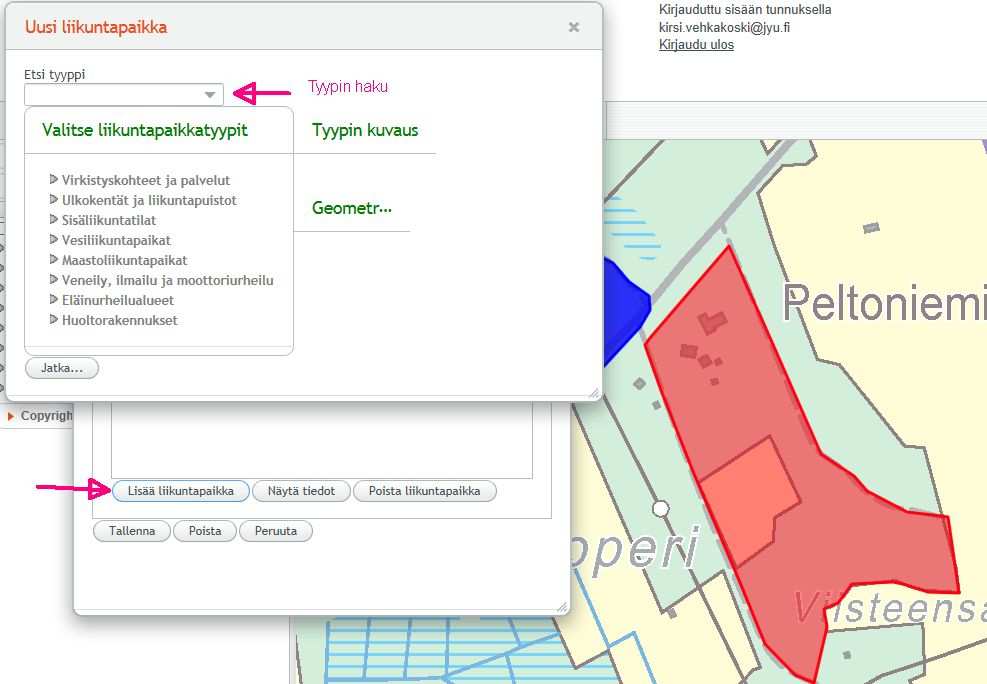Click the Poista liikuntapaikka button

click(424, 491)
